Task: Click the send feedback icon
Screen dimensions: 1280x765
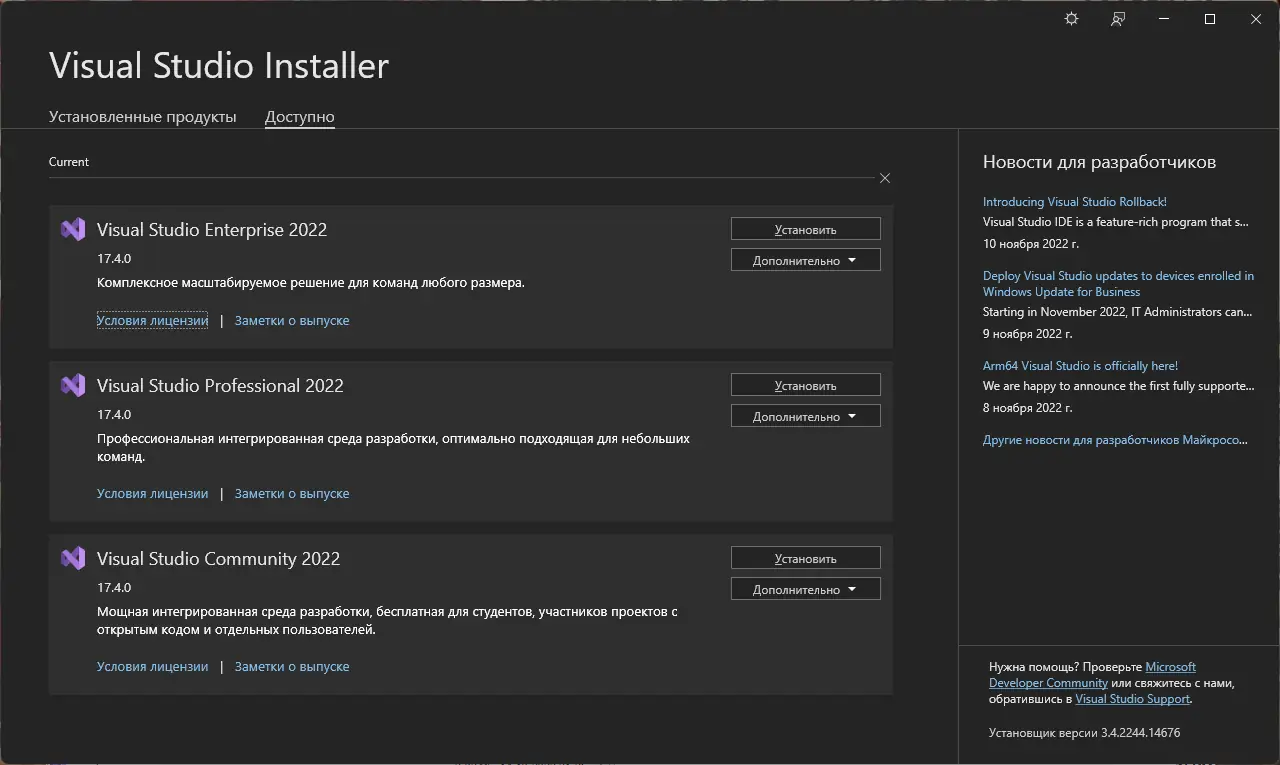Action: 1118,19
